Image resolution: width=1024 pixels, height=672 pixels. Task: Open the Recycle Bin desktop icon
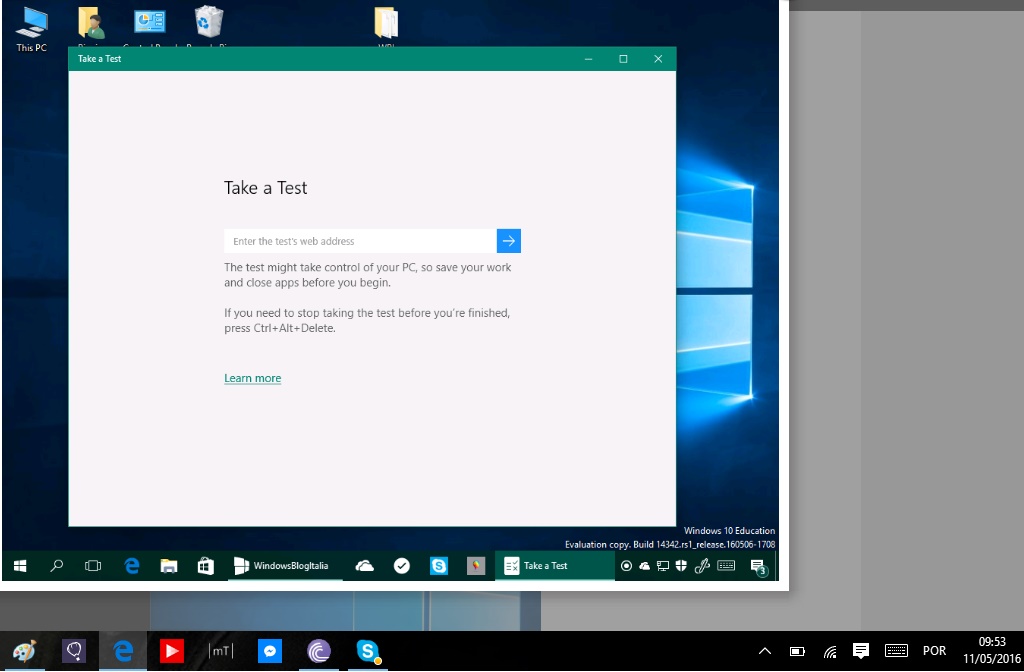[x=209, y=24]
